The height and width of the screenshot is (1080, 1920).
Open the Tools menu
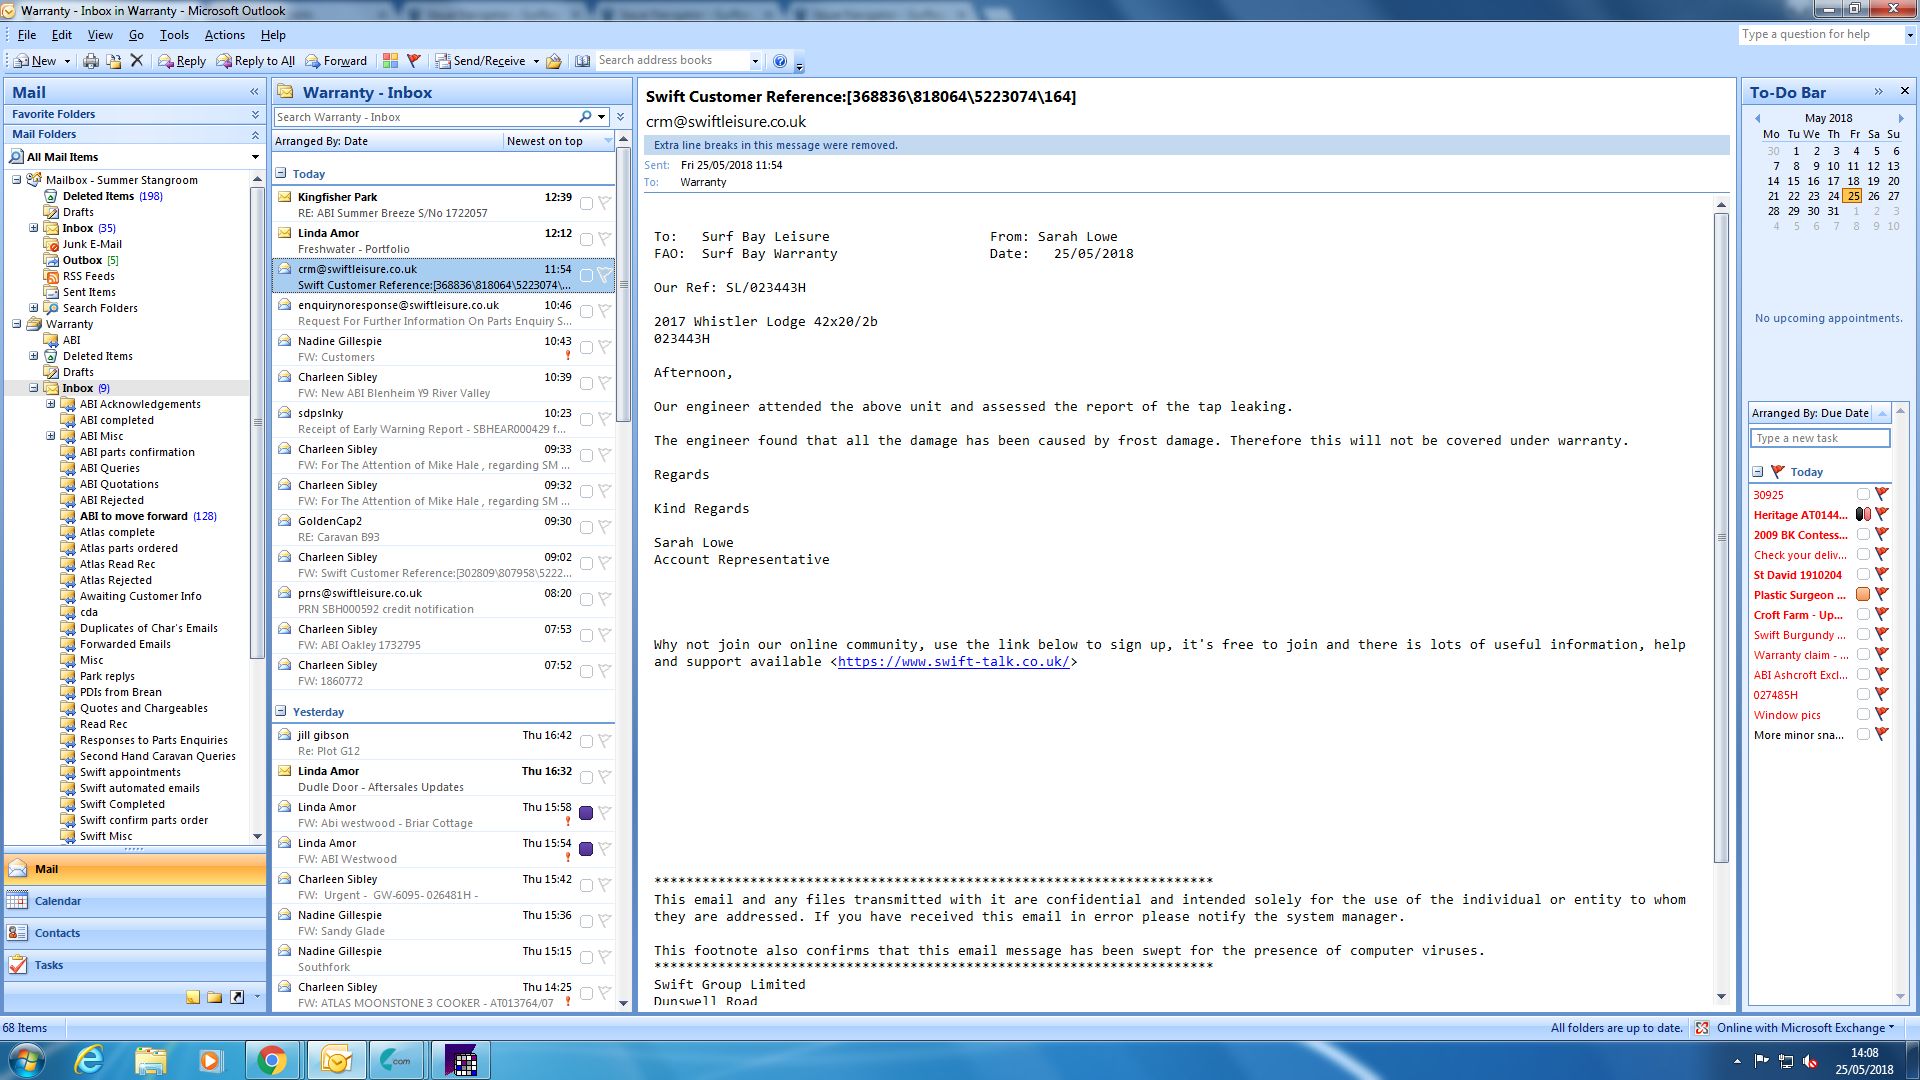(174, 35)
